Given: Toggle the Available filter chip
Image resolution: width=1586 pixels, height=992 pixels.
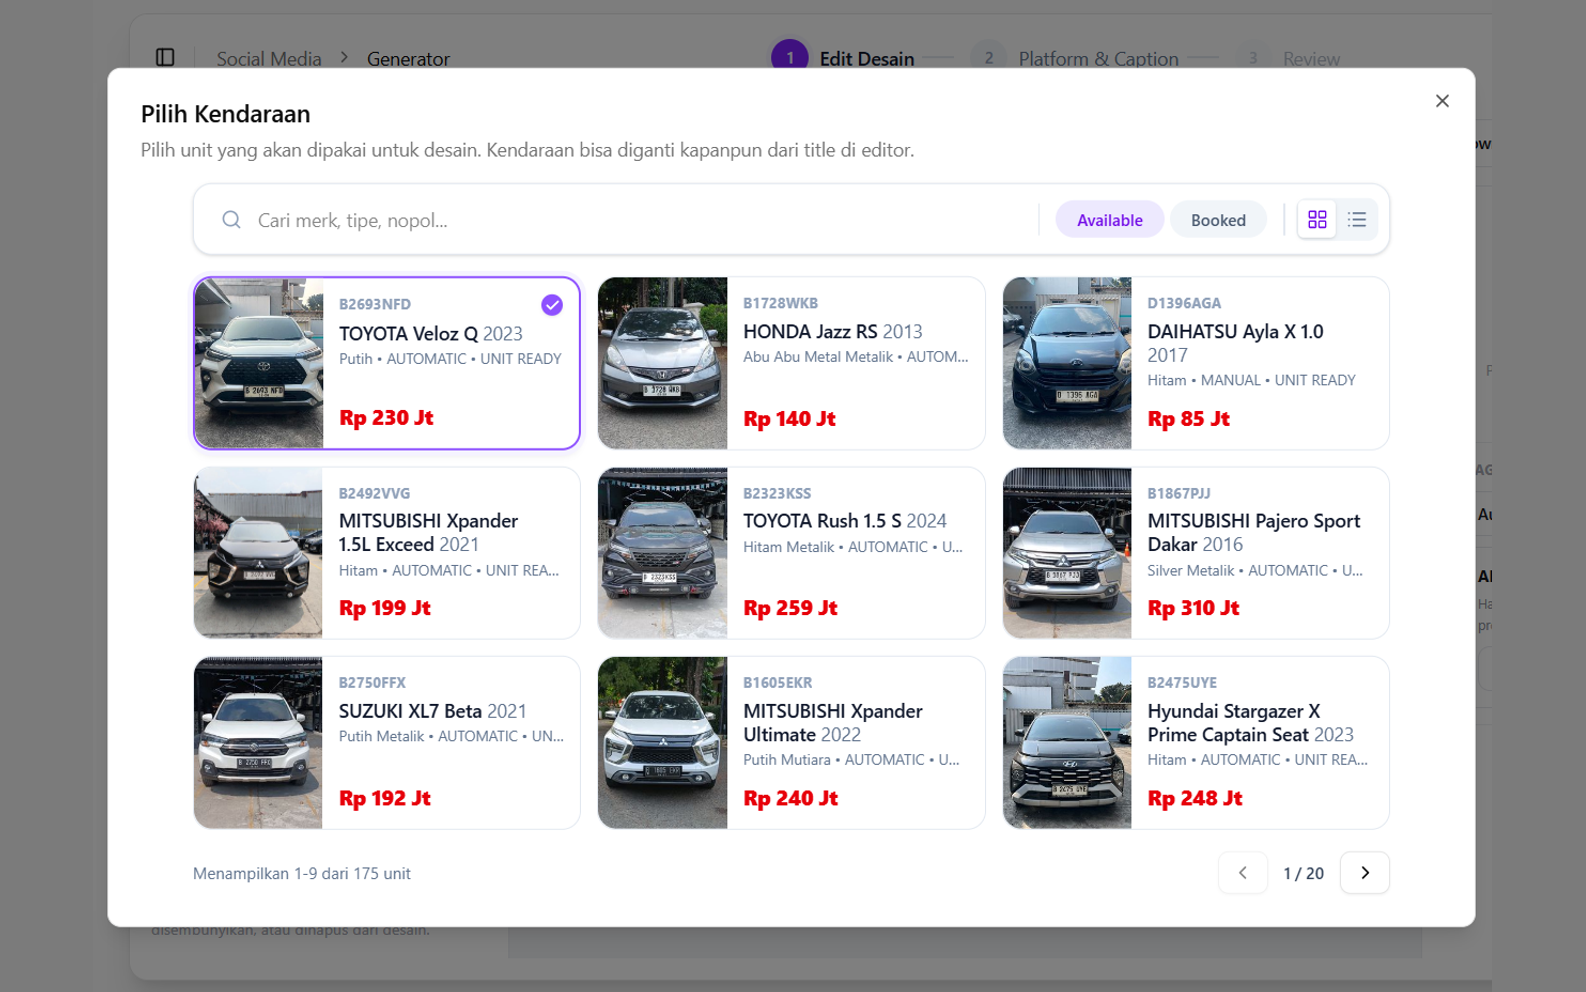Looking at the screenshot, I should pos(1109,220).
